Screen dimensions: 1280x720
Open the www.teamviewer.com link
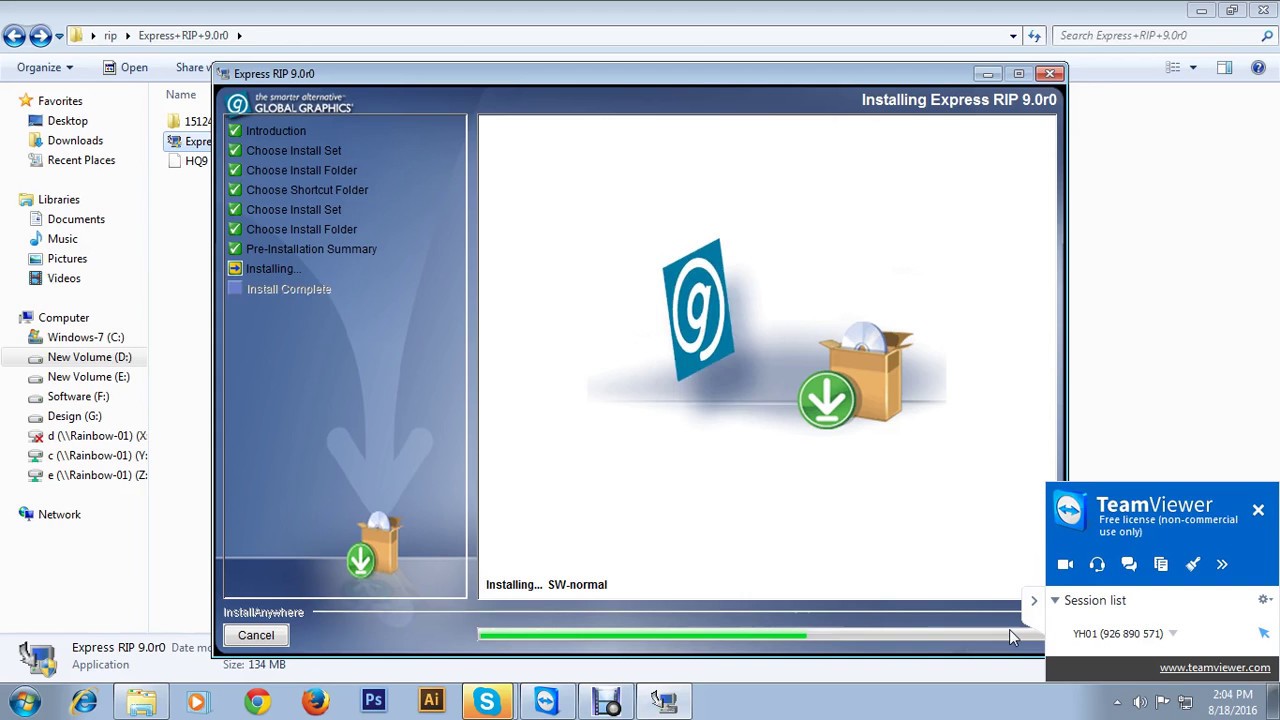coord(1215,668)
